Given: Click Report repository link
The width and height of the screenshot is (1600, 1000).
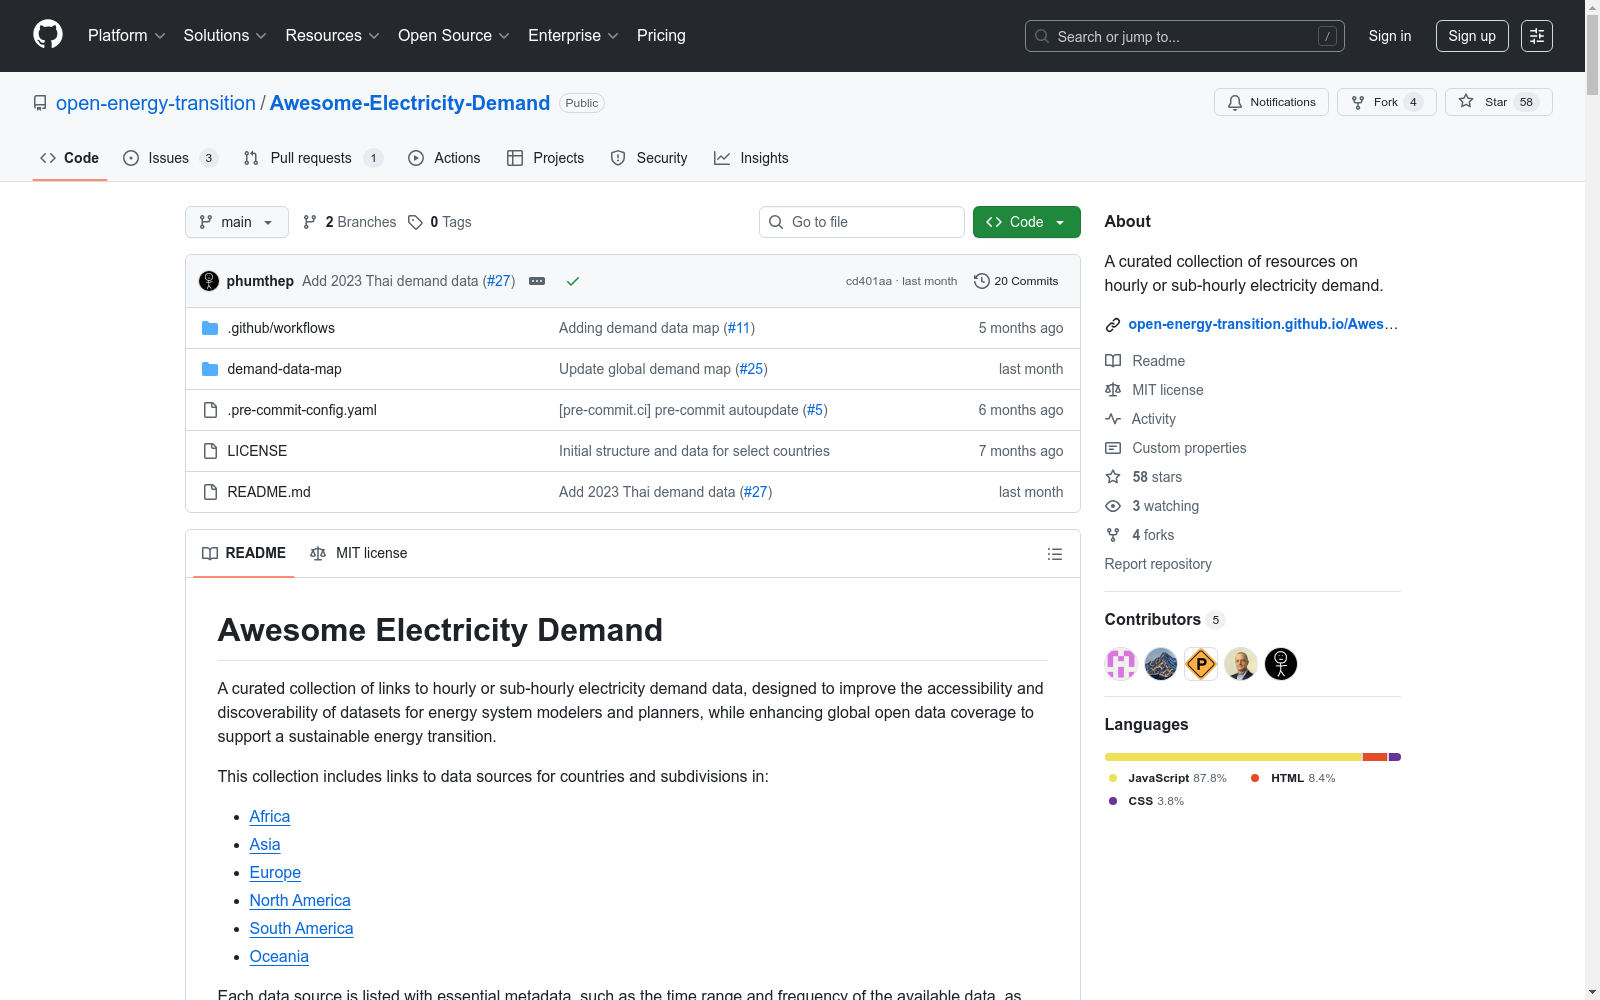Looking at the screenshot, I should coord(1158,564).
